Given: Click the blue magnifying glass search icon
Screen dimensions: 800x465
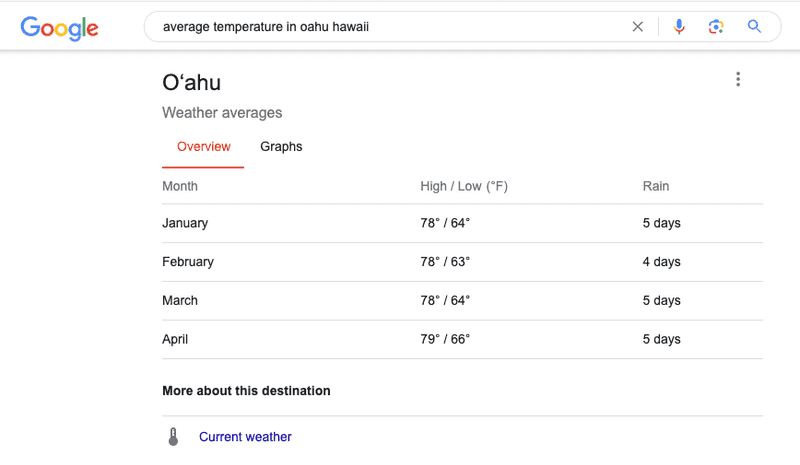Looking at the screenshot, I should point(754,27).
